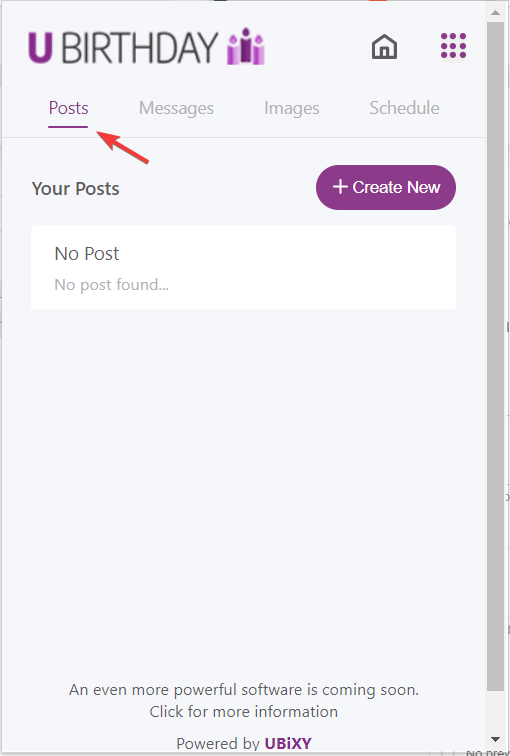Click the purple U logo letter
This screenshot has width=510, height=756.
click(x=40, y=48)
